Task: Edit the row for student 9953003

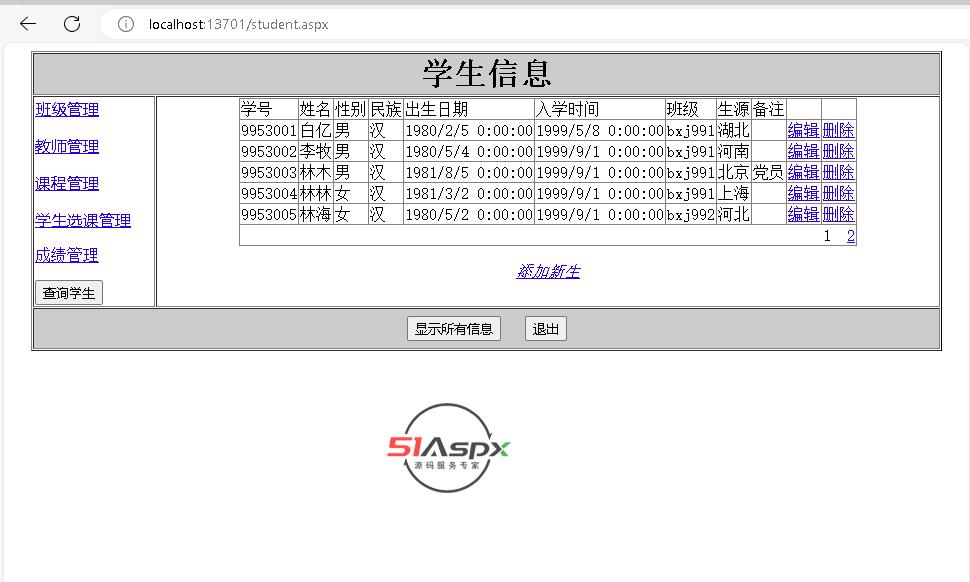Action: tap(803, 172)
